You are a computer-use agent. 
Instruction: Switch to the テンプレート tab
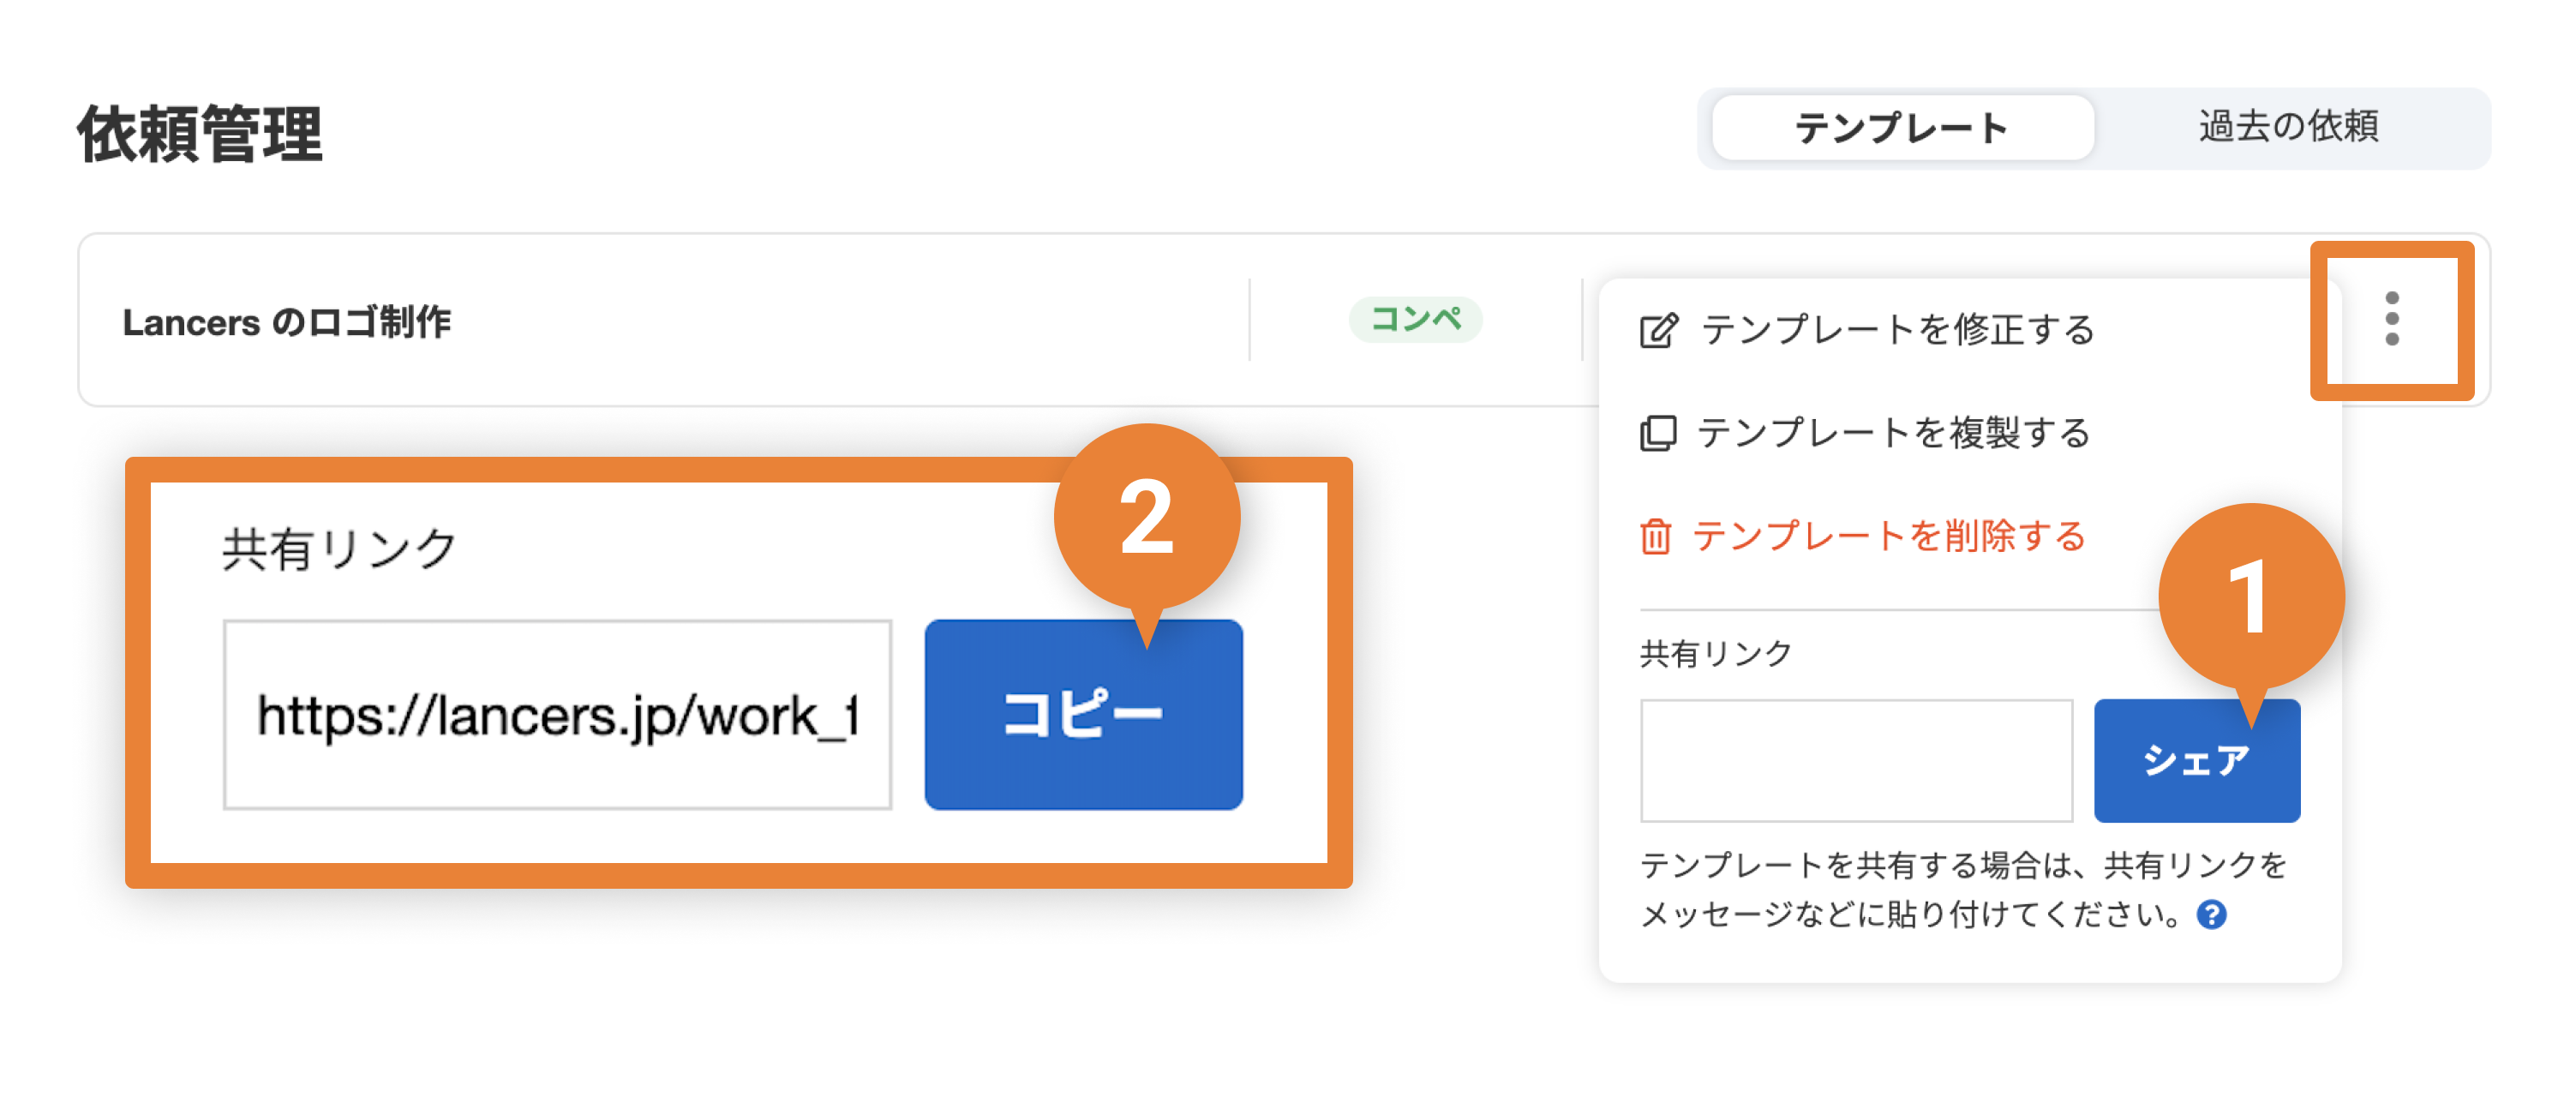[x=1902, y=127]
